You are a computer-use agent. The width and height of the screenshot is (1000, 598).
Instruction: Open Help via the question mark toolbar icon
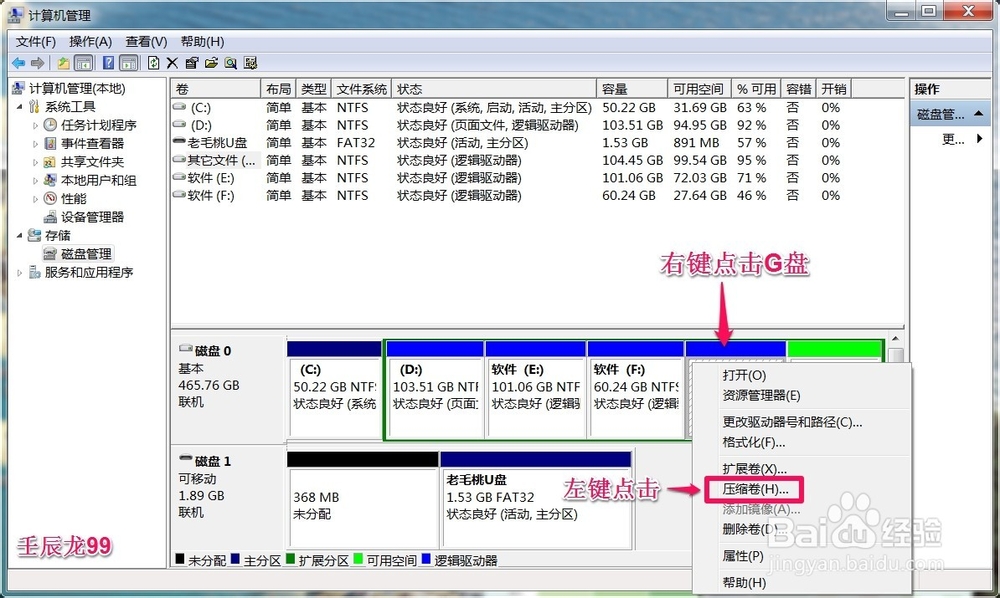point(107,63)
